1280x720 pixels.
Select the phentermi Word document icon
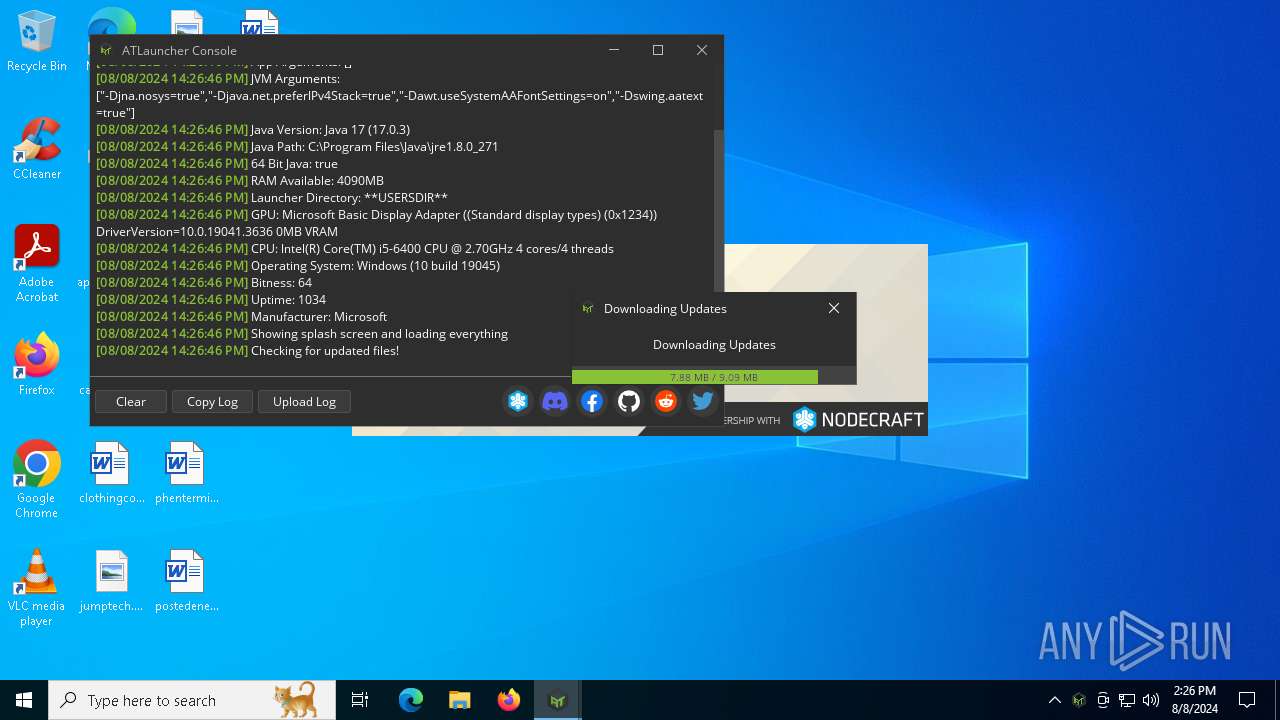(186, 473)
